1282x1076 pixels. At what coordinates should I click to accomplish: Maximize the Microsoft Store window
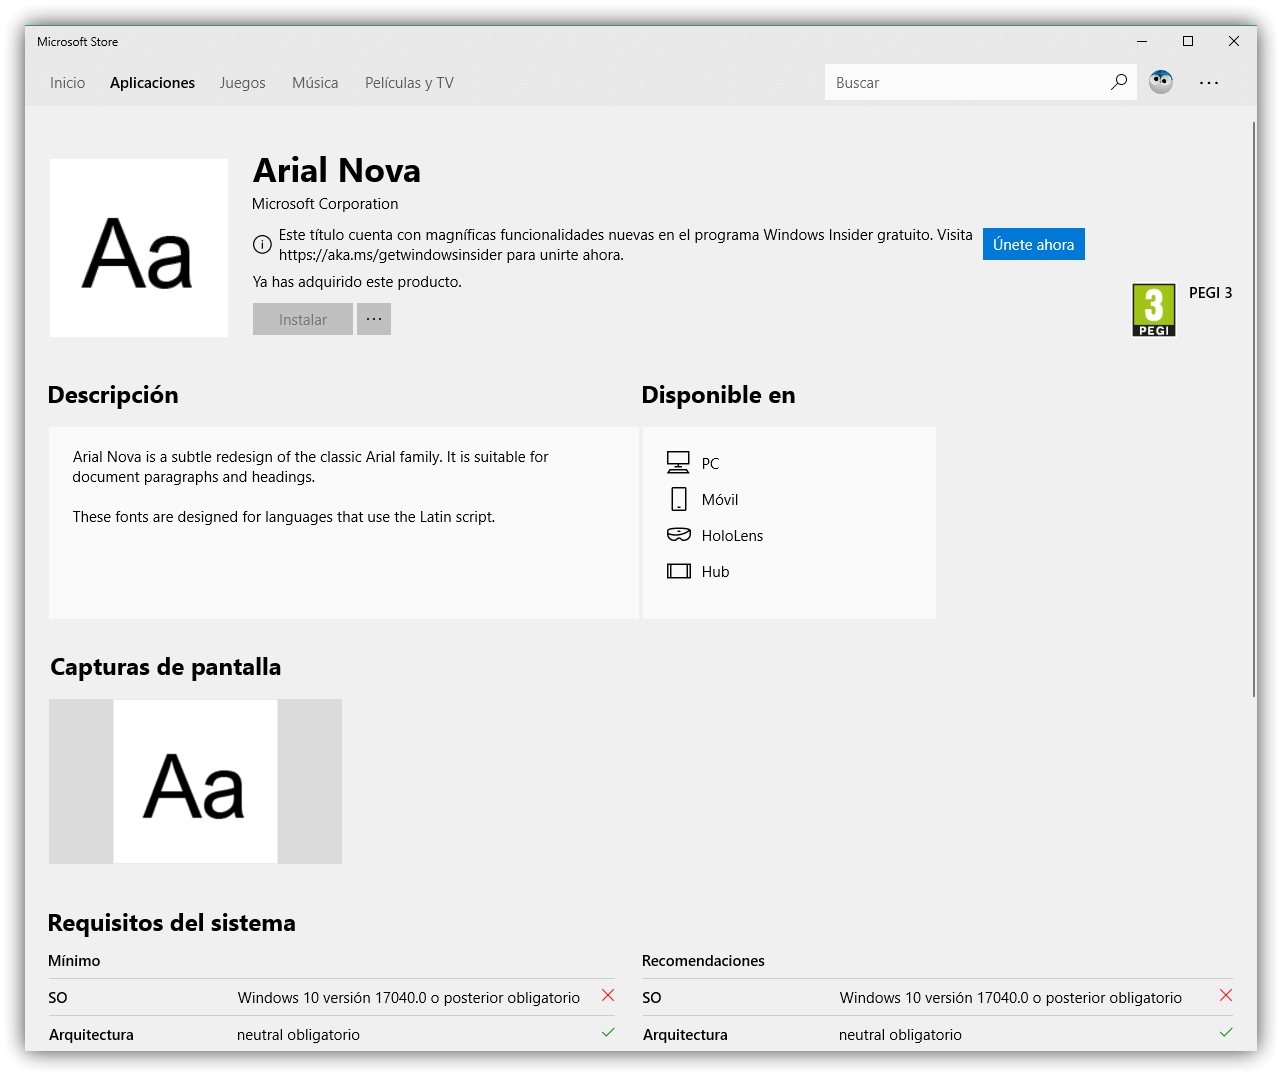click(x=1188, y=41)
